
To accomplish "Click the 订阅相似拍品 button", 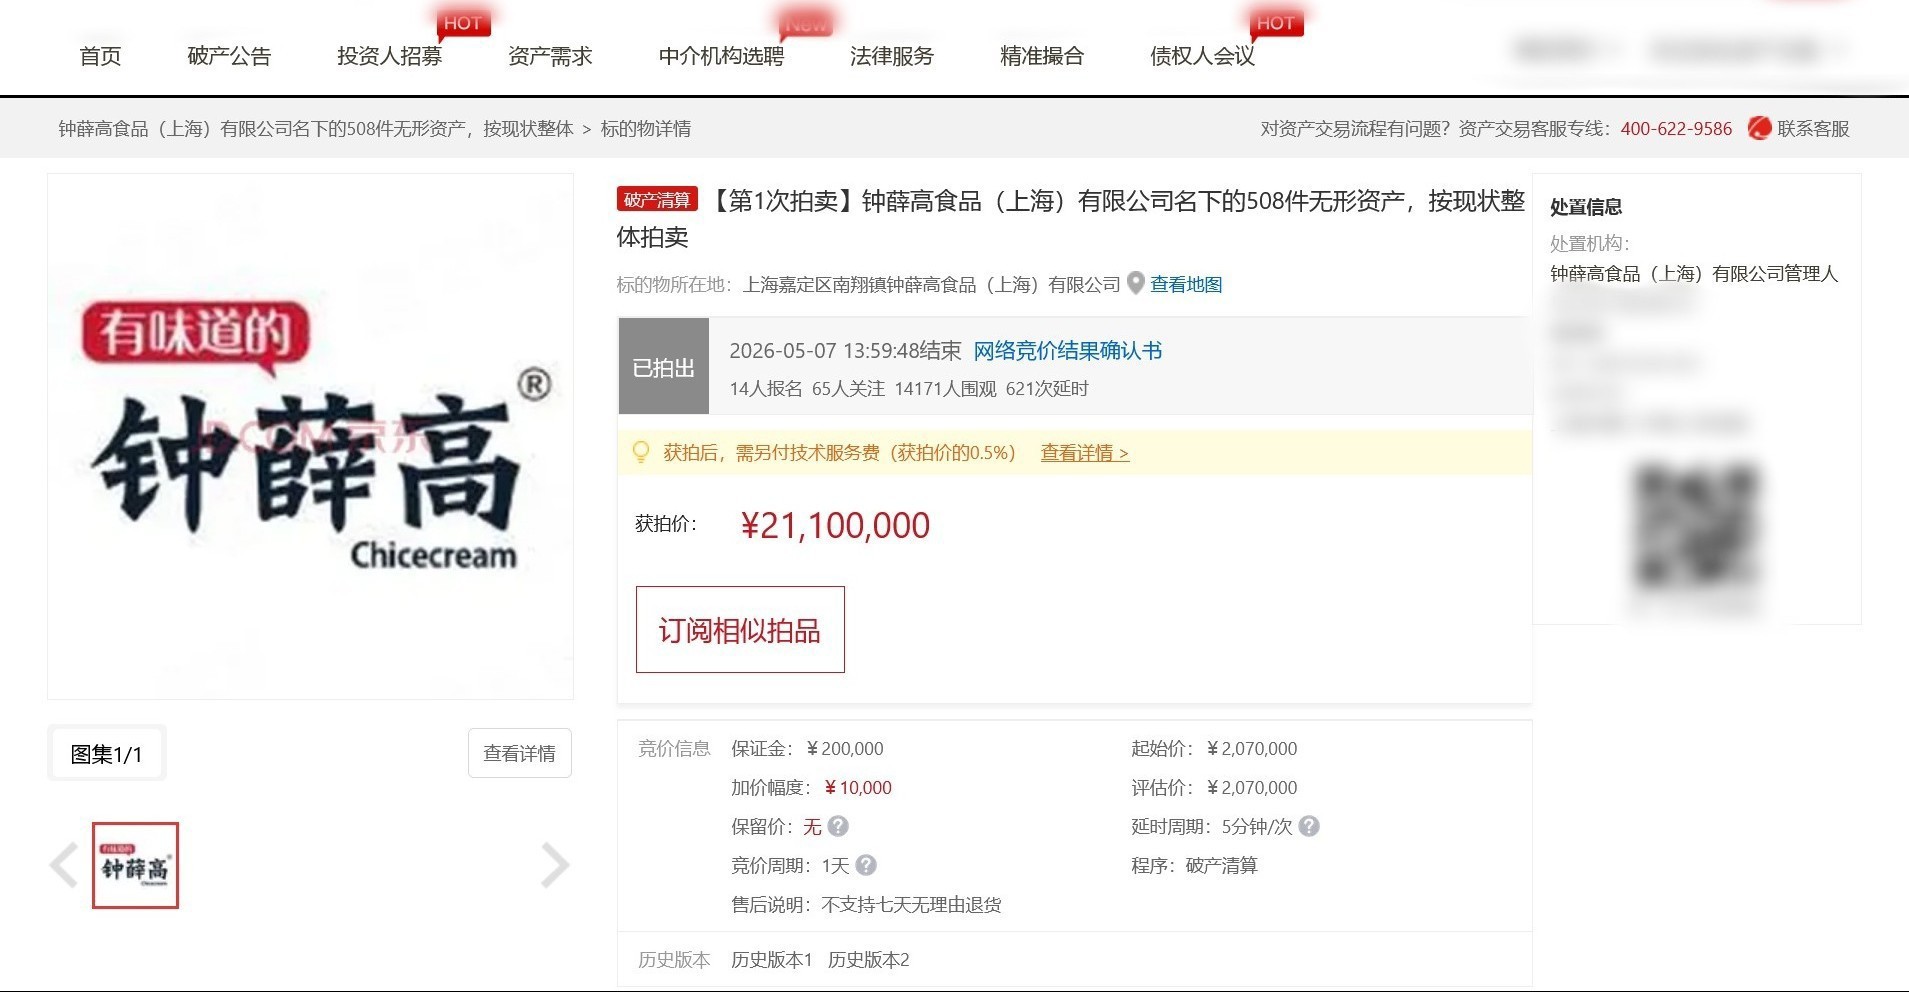I will pos(740,630).
